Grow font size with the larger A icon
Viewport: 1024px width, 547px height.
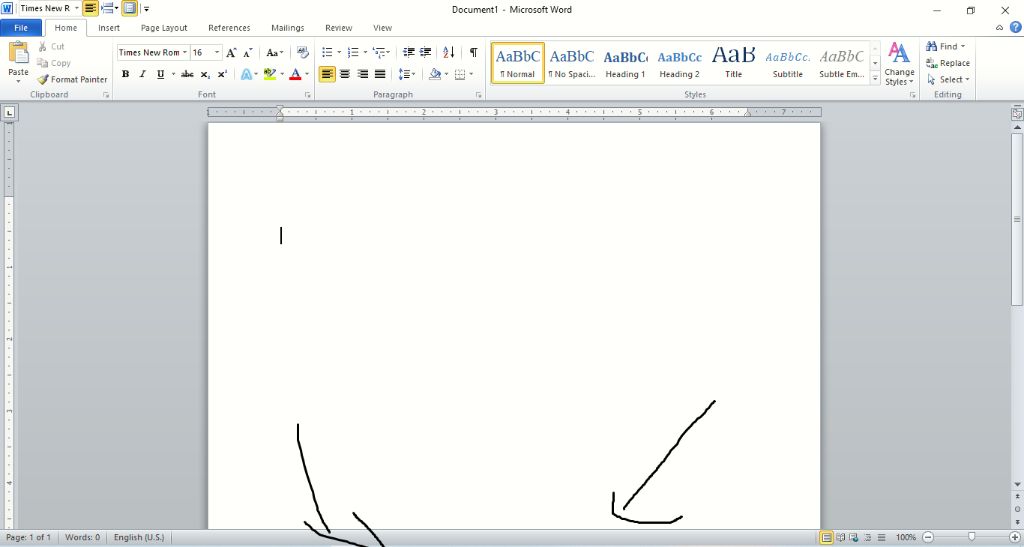[x=231, y=53]
